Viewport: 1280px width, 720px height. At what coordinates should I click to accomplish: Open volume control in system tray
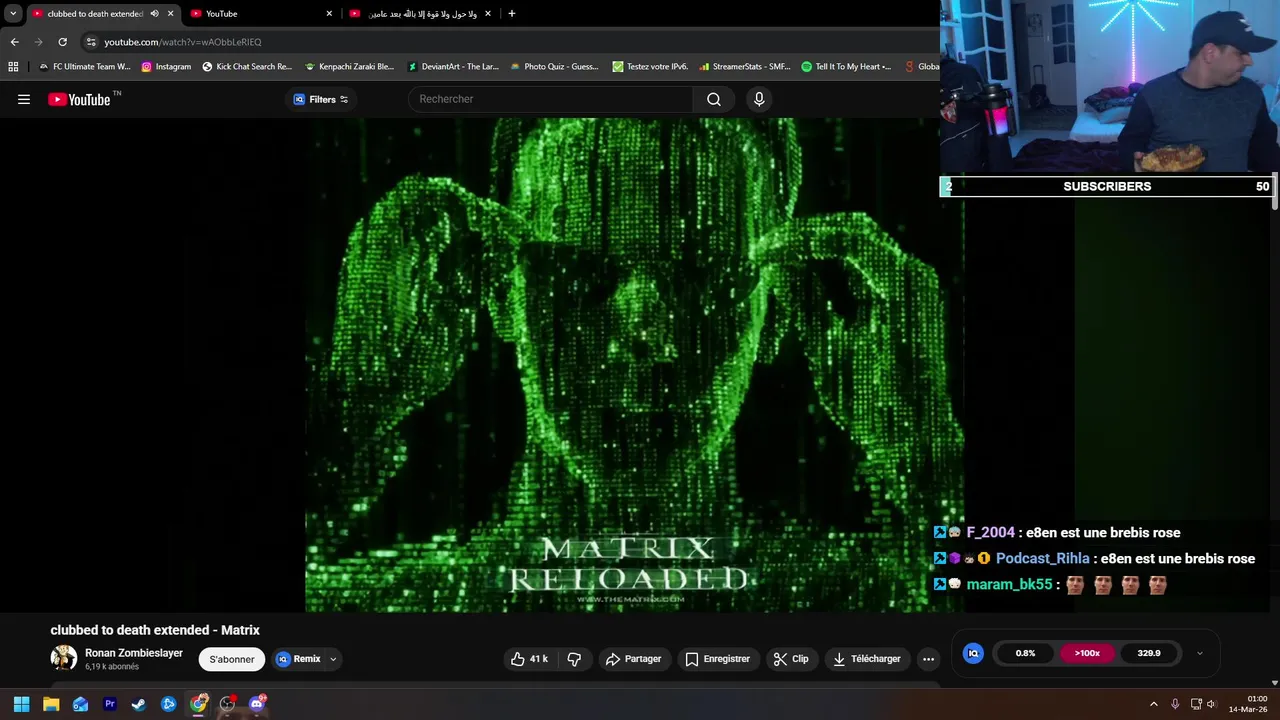pos(1211,704)
